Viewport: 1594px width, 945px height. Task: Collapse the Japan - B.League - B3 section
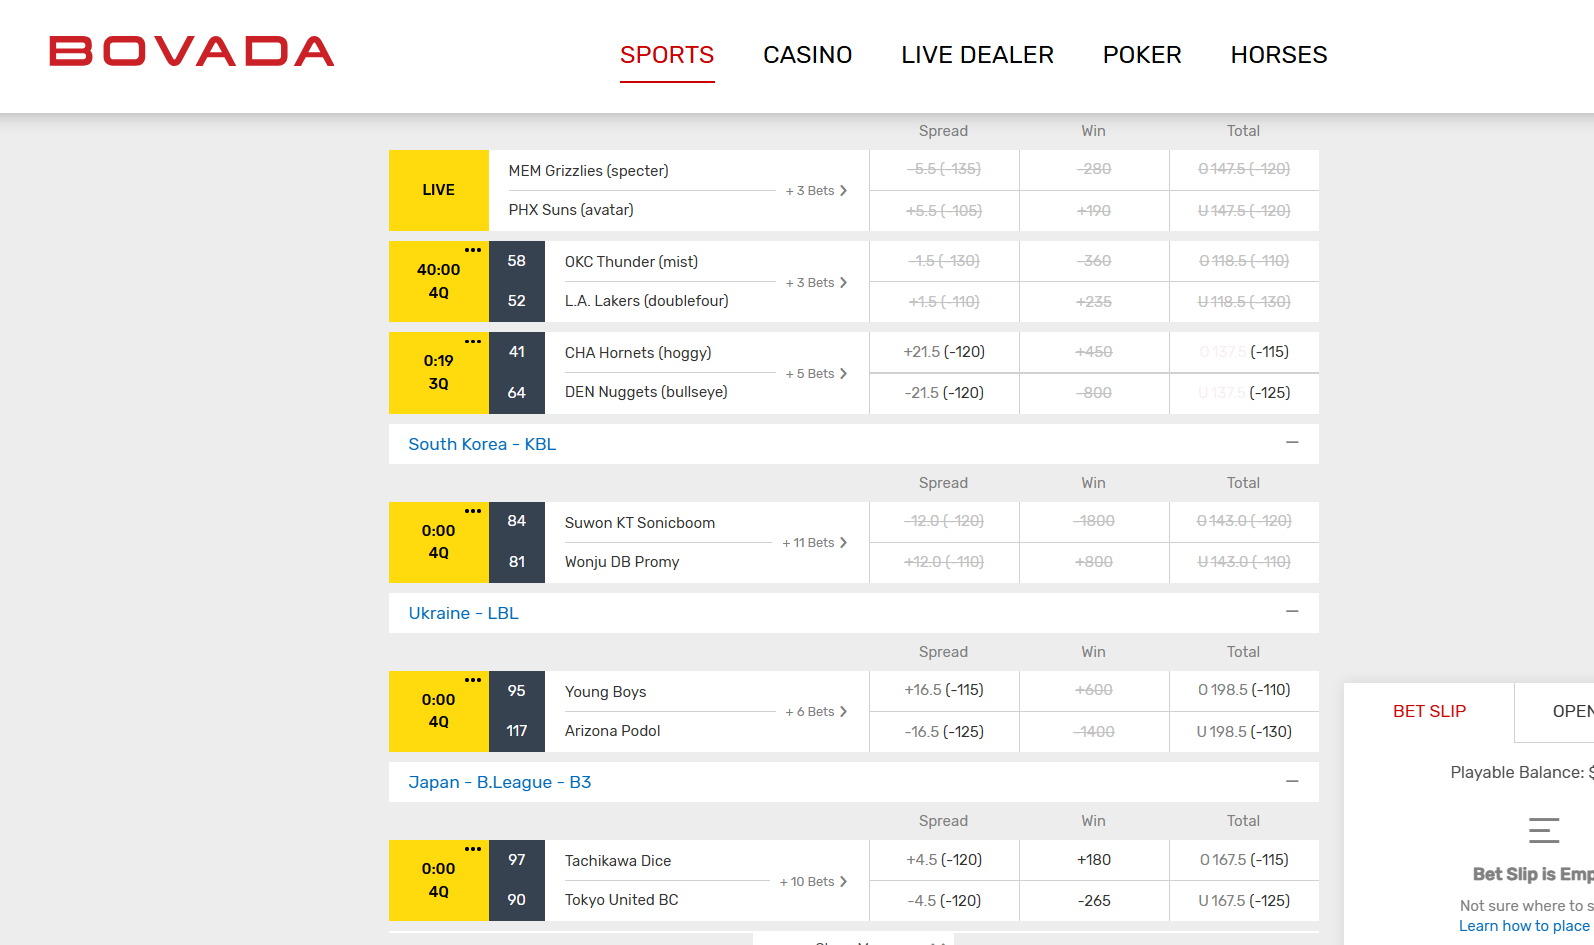click(x=1292, y=781)
